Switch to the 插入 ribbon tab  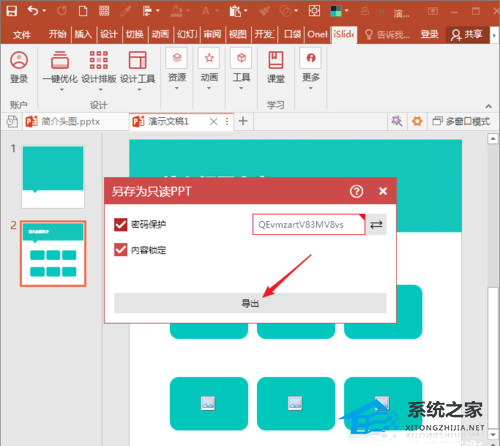tap(83, 34)
